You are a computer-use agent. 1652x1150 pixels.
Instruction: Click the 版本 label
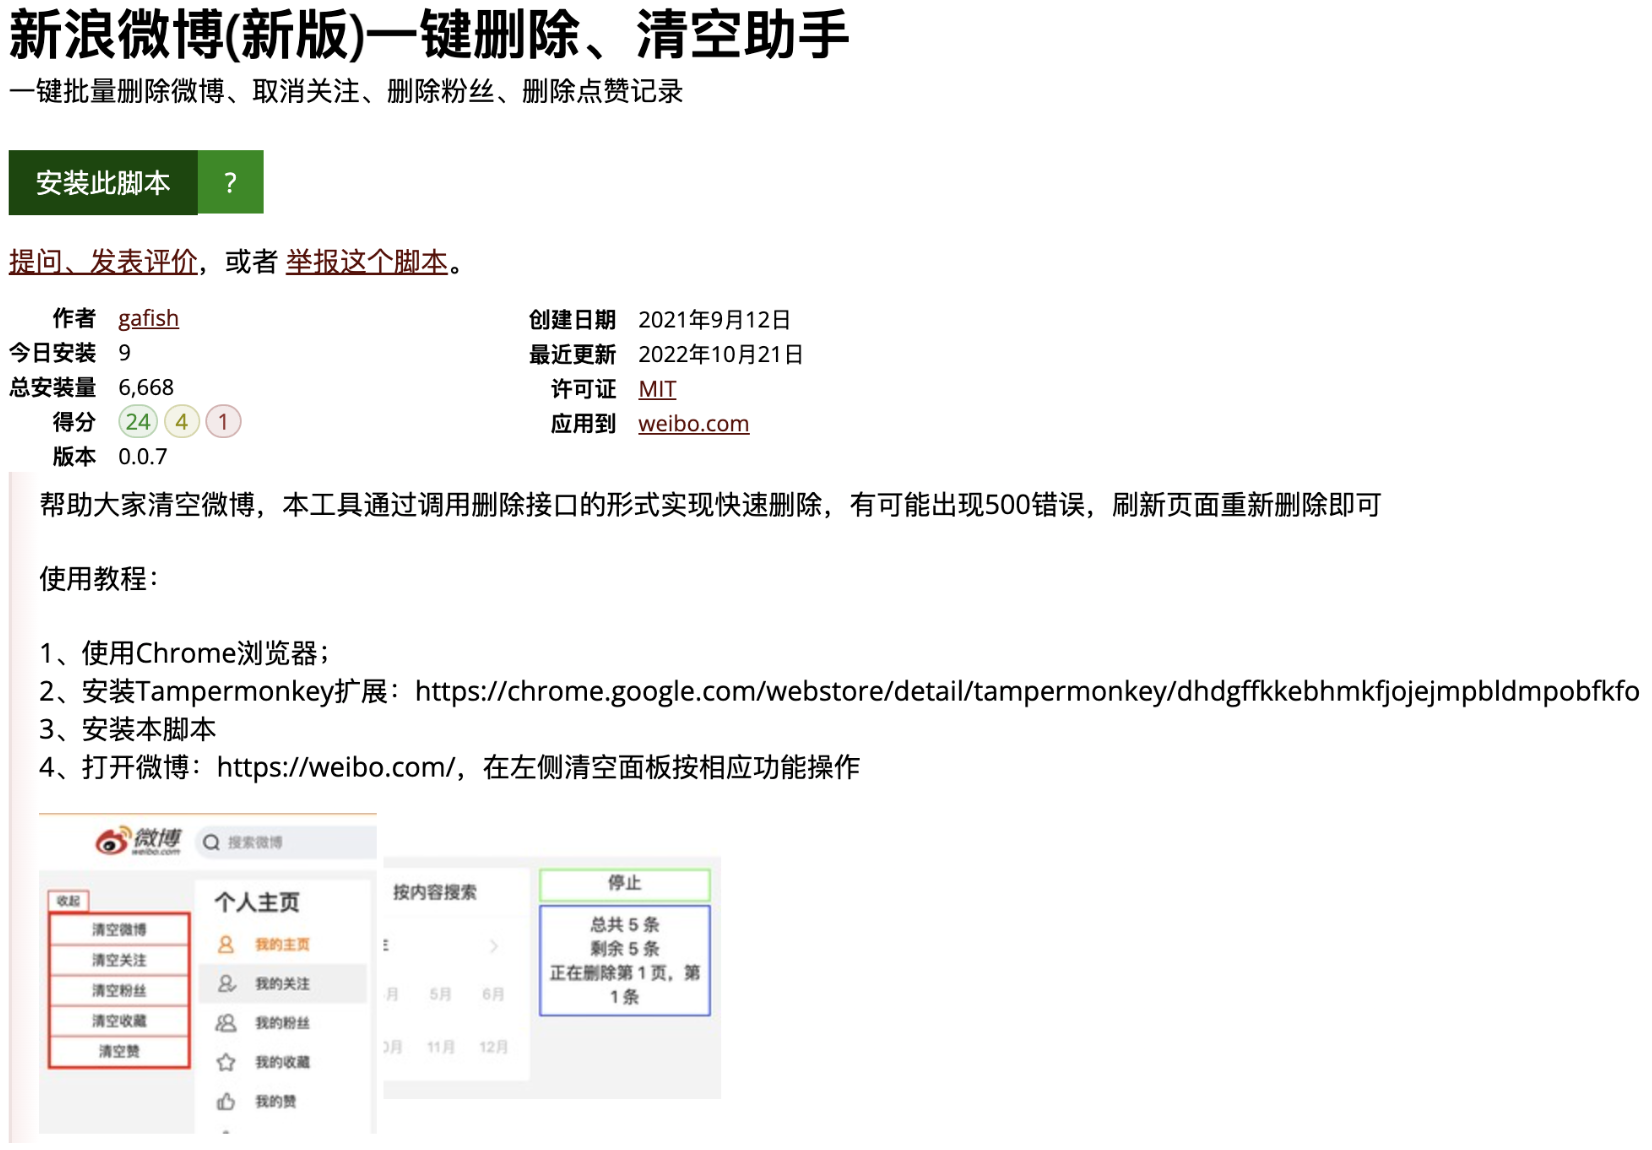74,457
